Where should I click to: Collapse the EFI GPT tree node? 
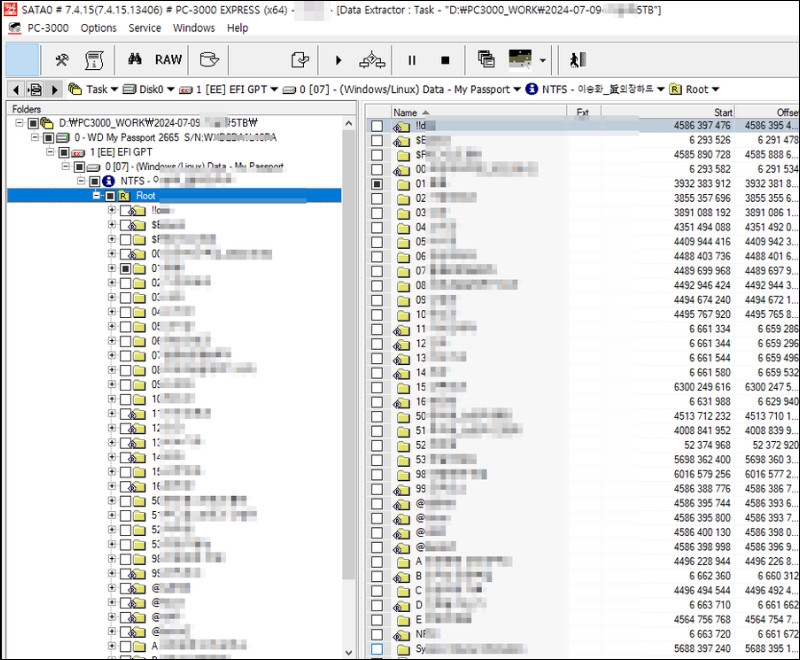[50, 152]
